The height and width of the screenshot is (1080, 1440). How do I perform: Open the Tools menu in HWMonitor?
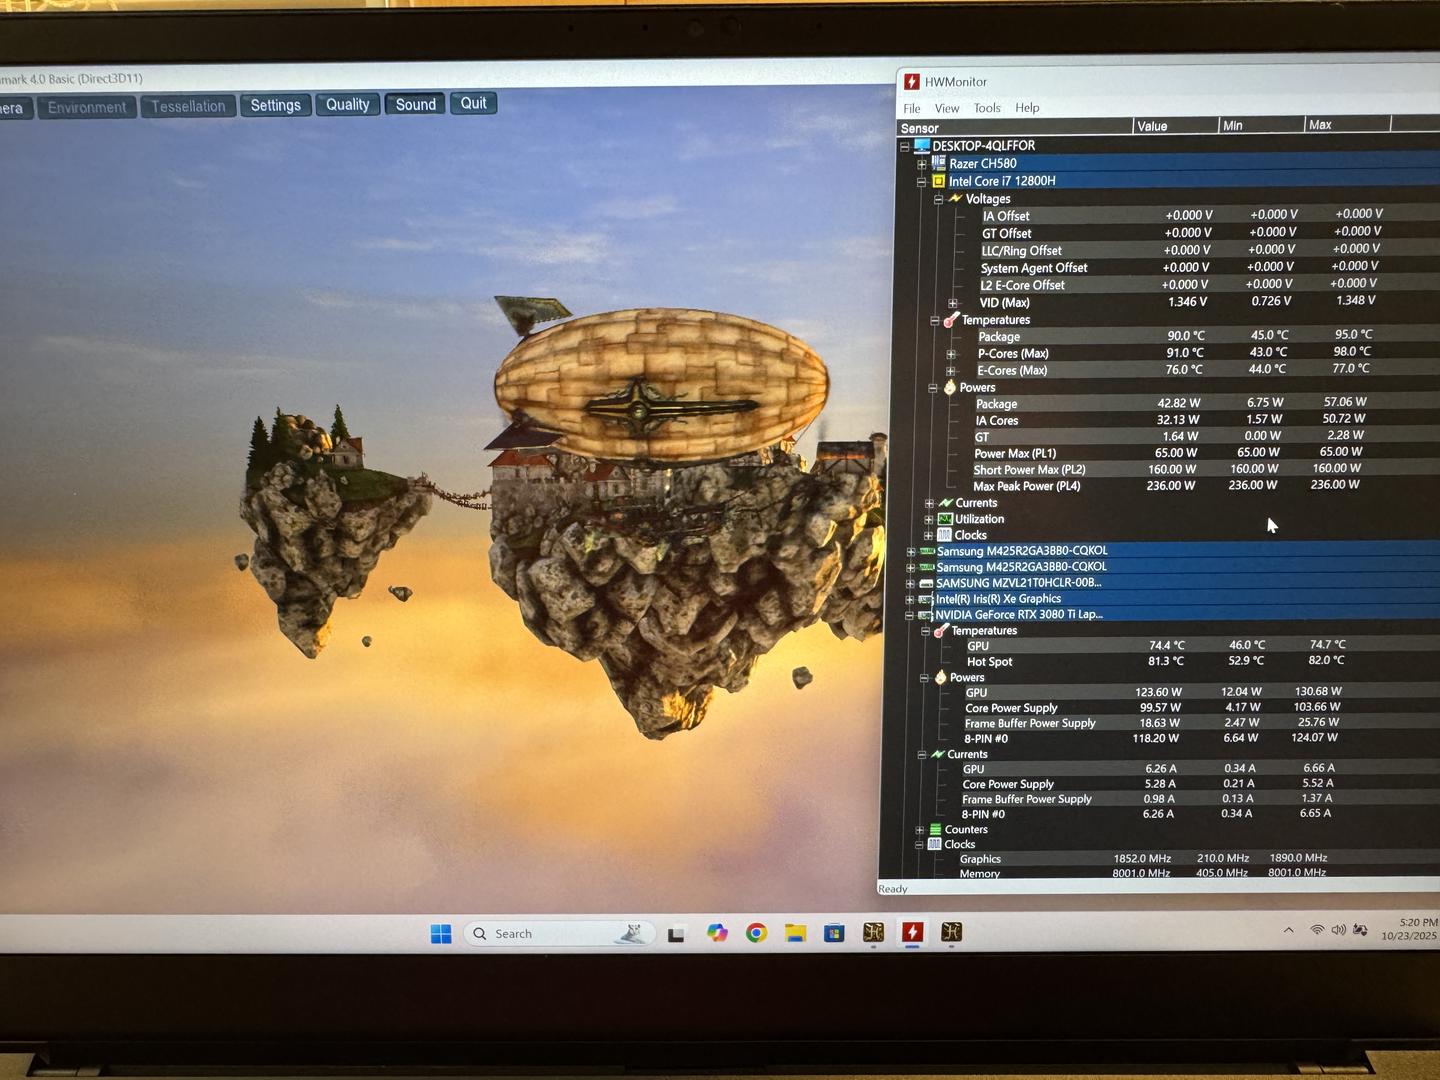coord(987,108)
